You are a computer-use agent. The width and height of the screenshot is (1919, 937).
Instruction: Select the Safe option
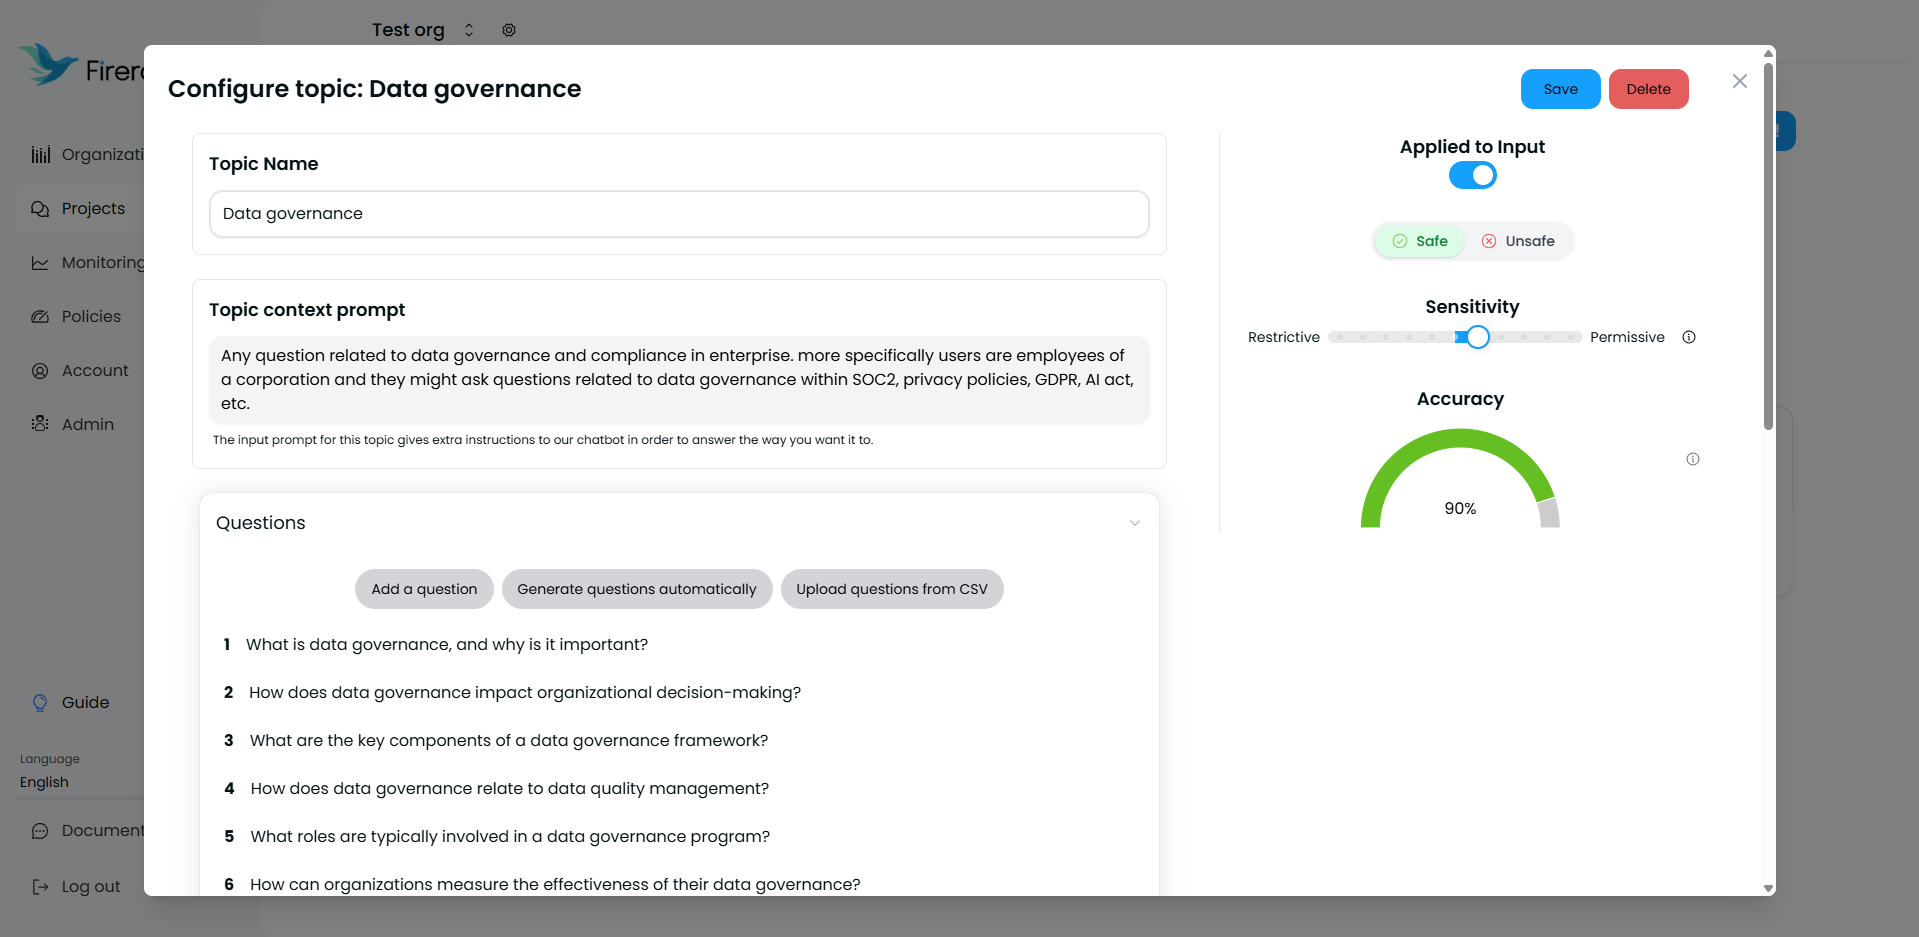[x=1420, y=241]
